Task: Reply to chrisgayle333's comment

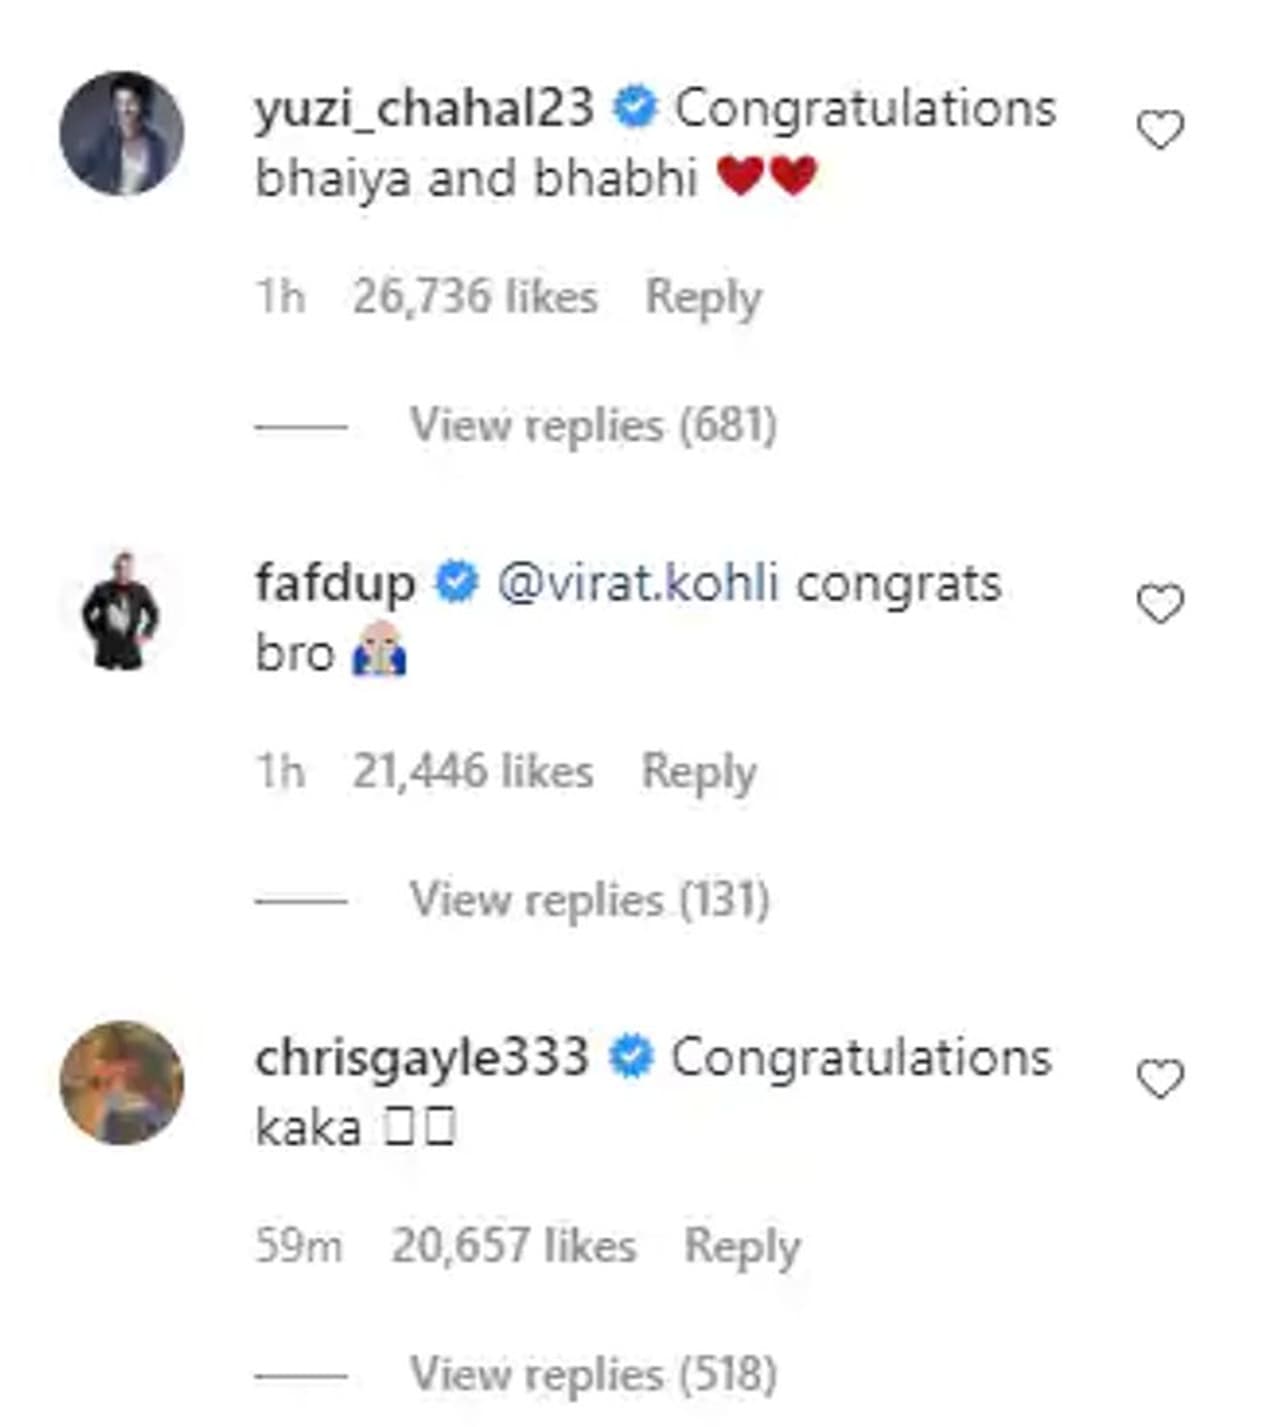Action: point(742,1246)
